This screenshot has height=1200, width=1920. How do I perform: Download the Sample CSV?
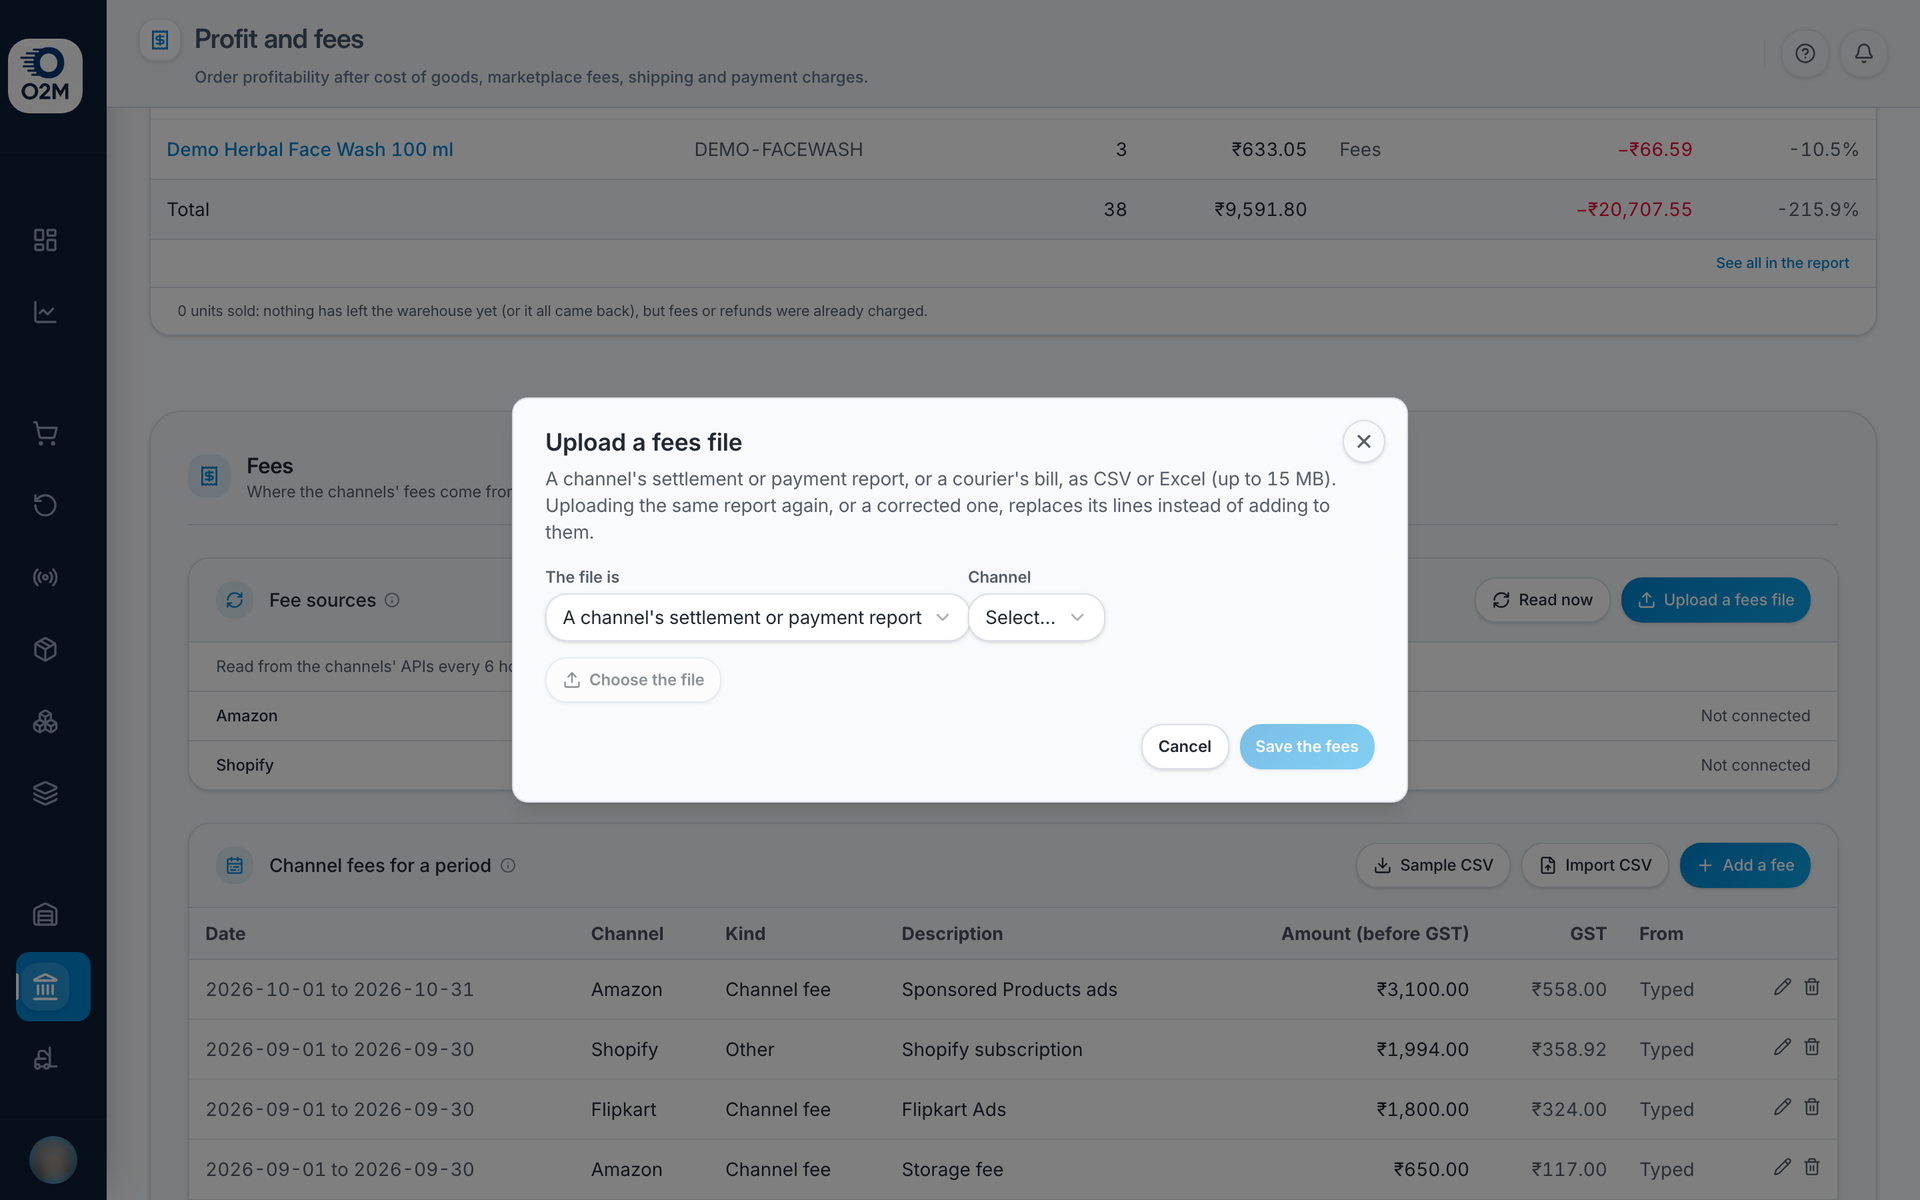click(1432, 865)
